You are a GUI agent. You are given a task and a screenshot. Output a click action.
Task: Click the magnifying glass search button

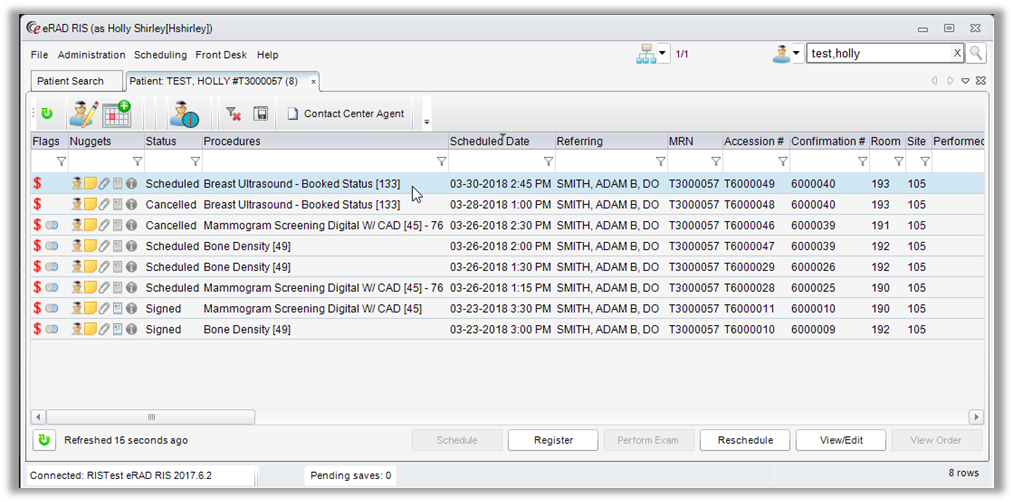coord(976,54)
